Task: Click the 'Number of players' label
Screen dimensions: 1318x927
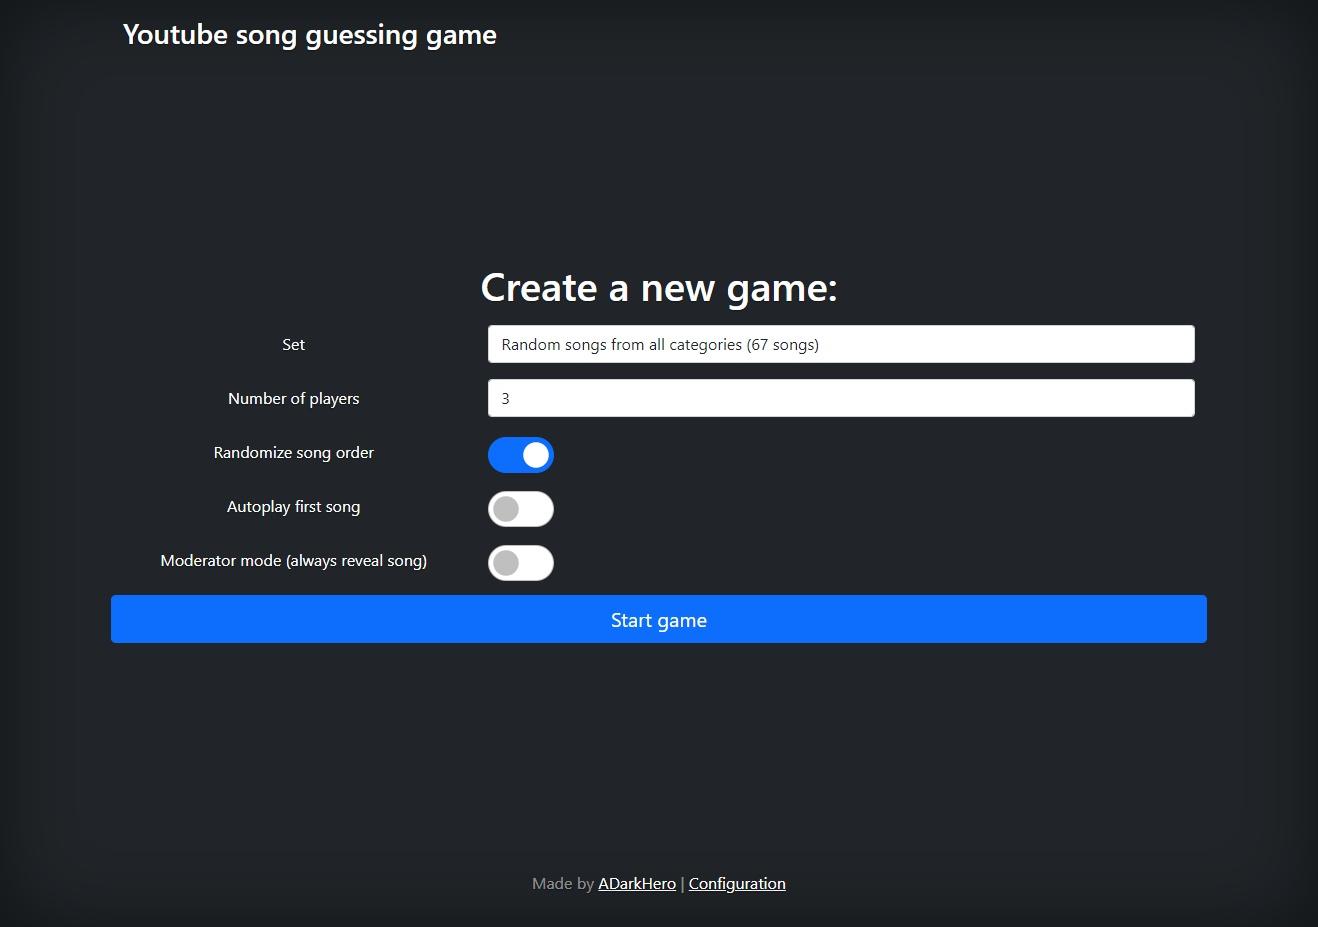Action: click(x=294, y=398)
